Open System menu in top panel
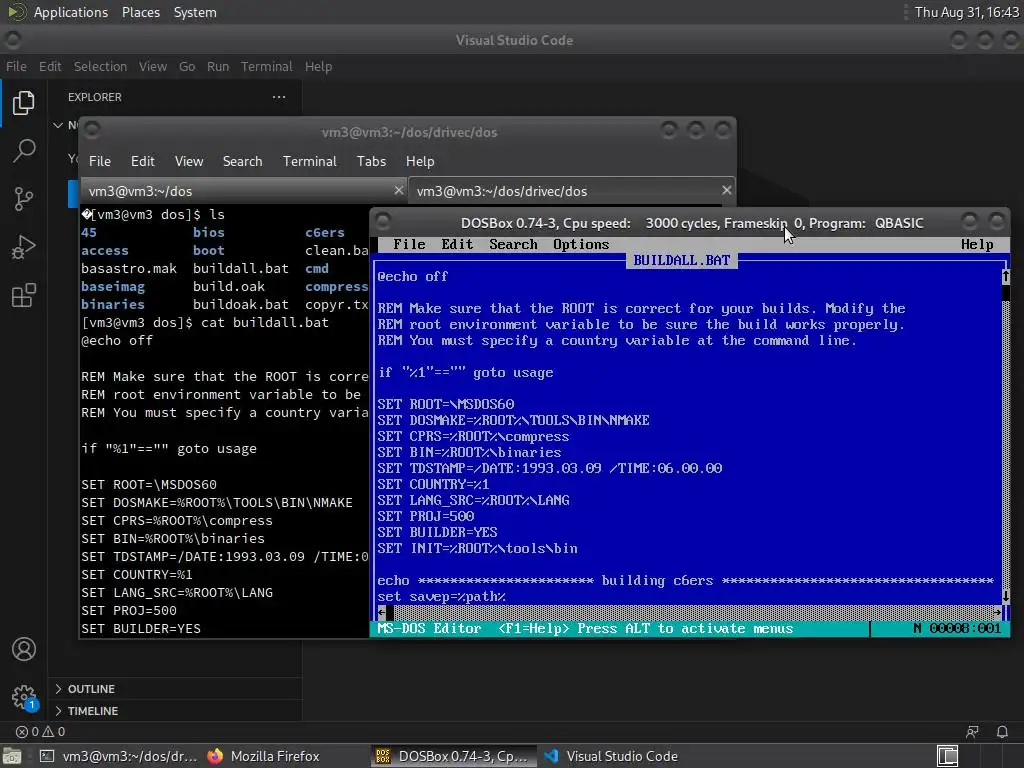1024x768 pixels. tap(195, 12)
